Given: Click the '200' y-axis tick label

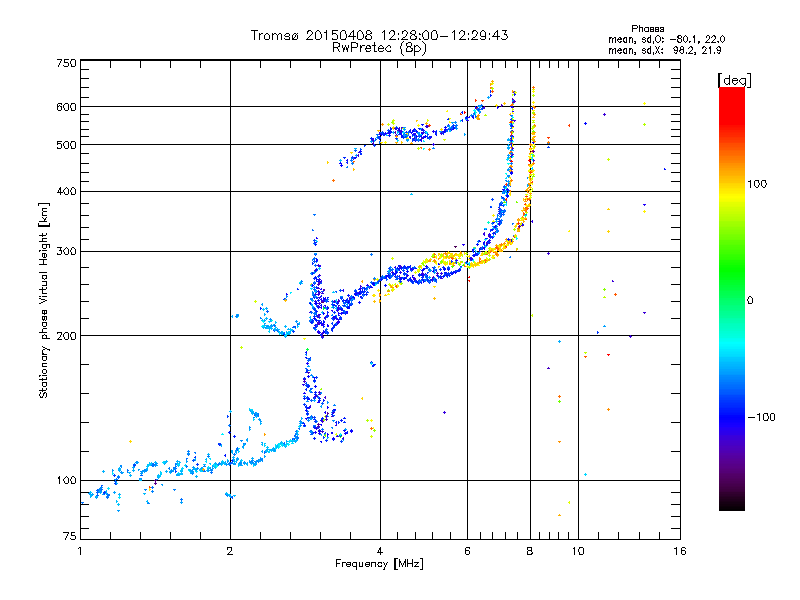Looking at the screenshot, I should [x=66, y=336].
